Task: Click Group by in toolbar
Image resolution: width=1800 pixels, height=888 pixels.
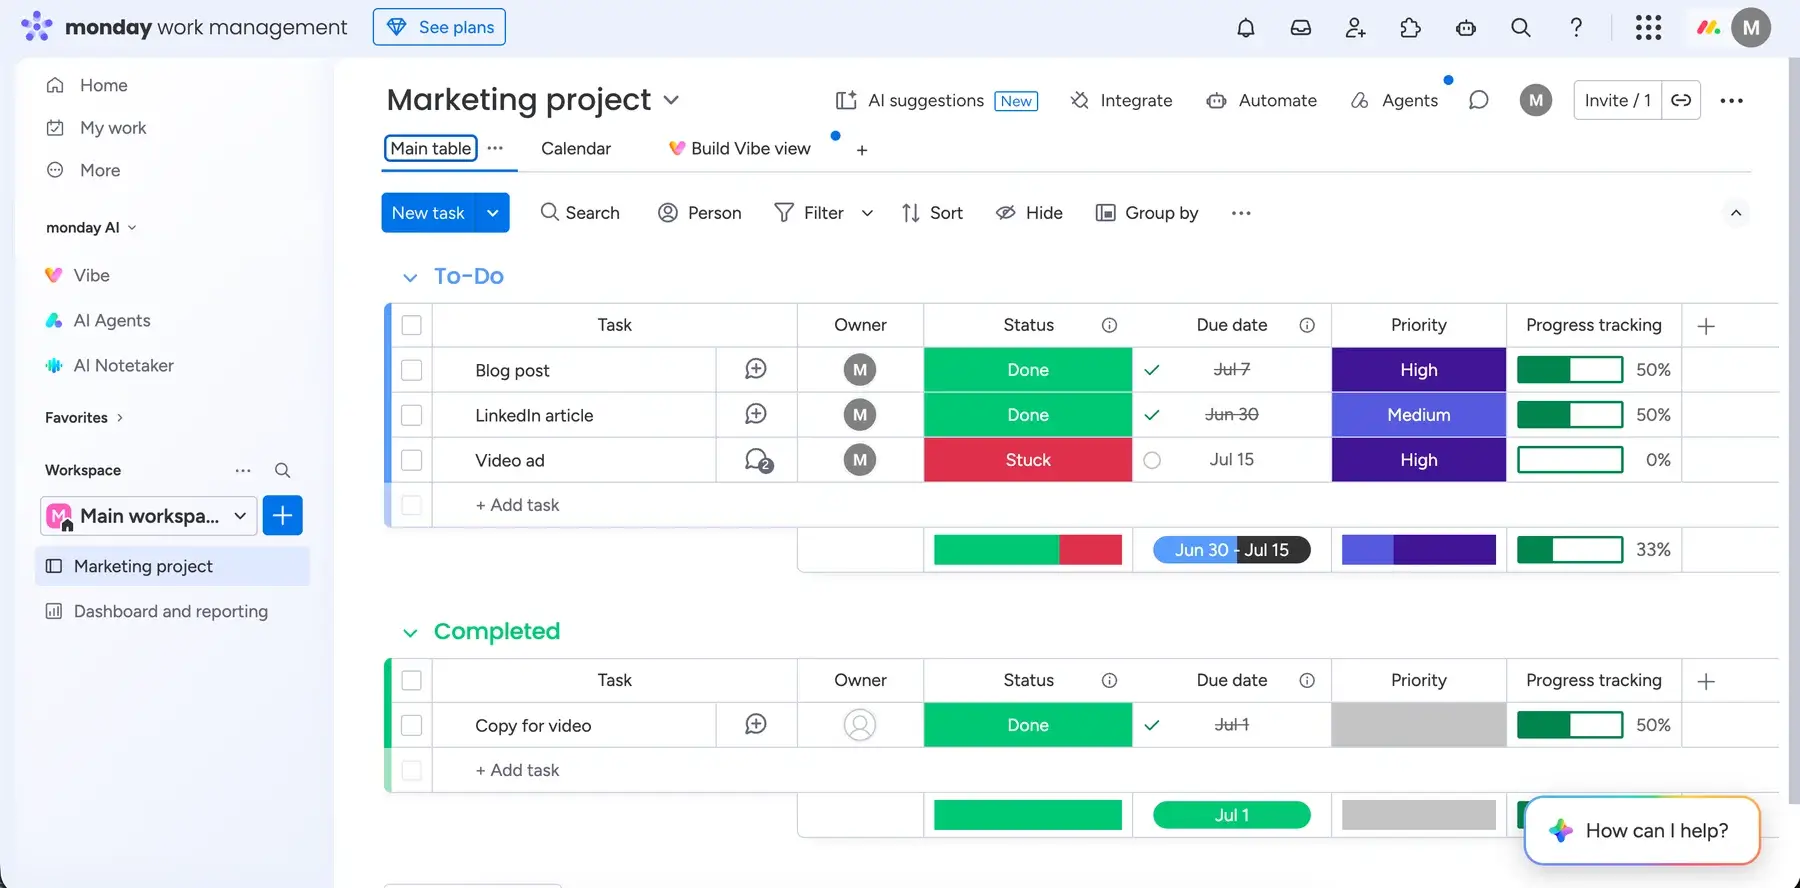Action: (x=1147, y=213)
